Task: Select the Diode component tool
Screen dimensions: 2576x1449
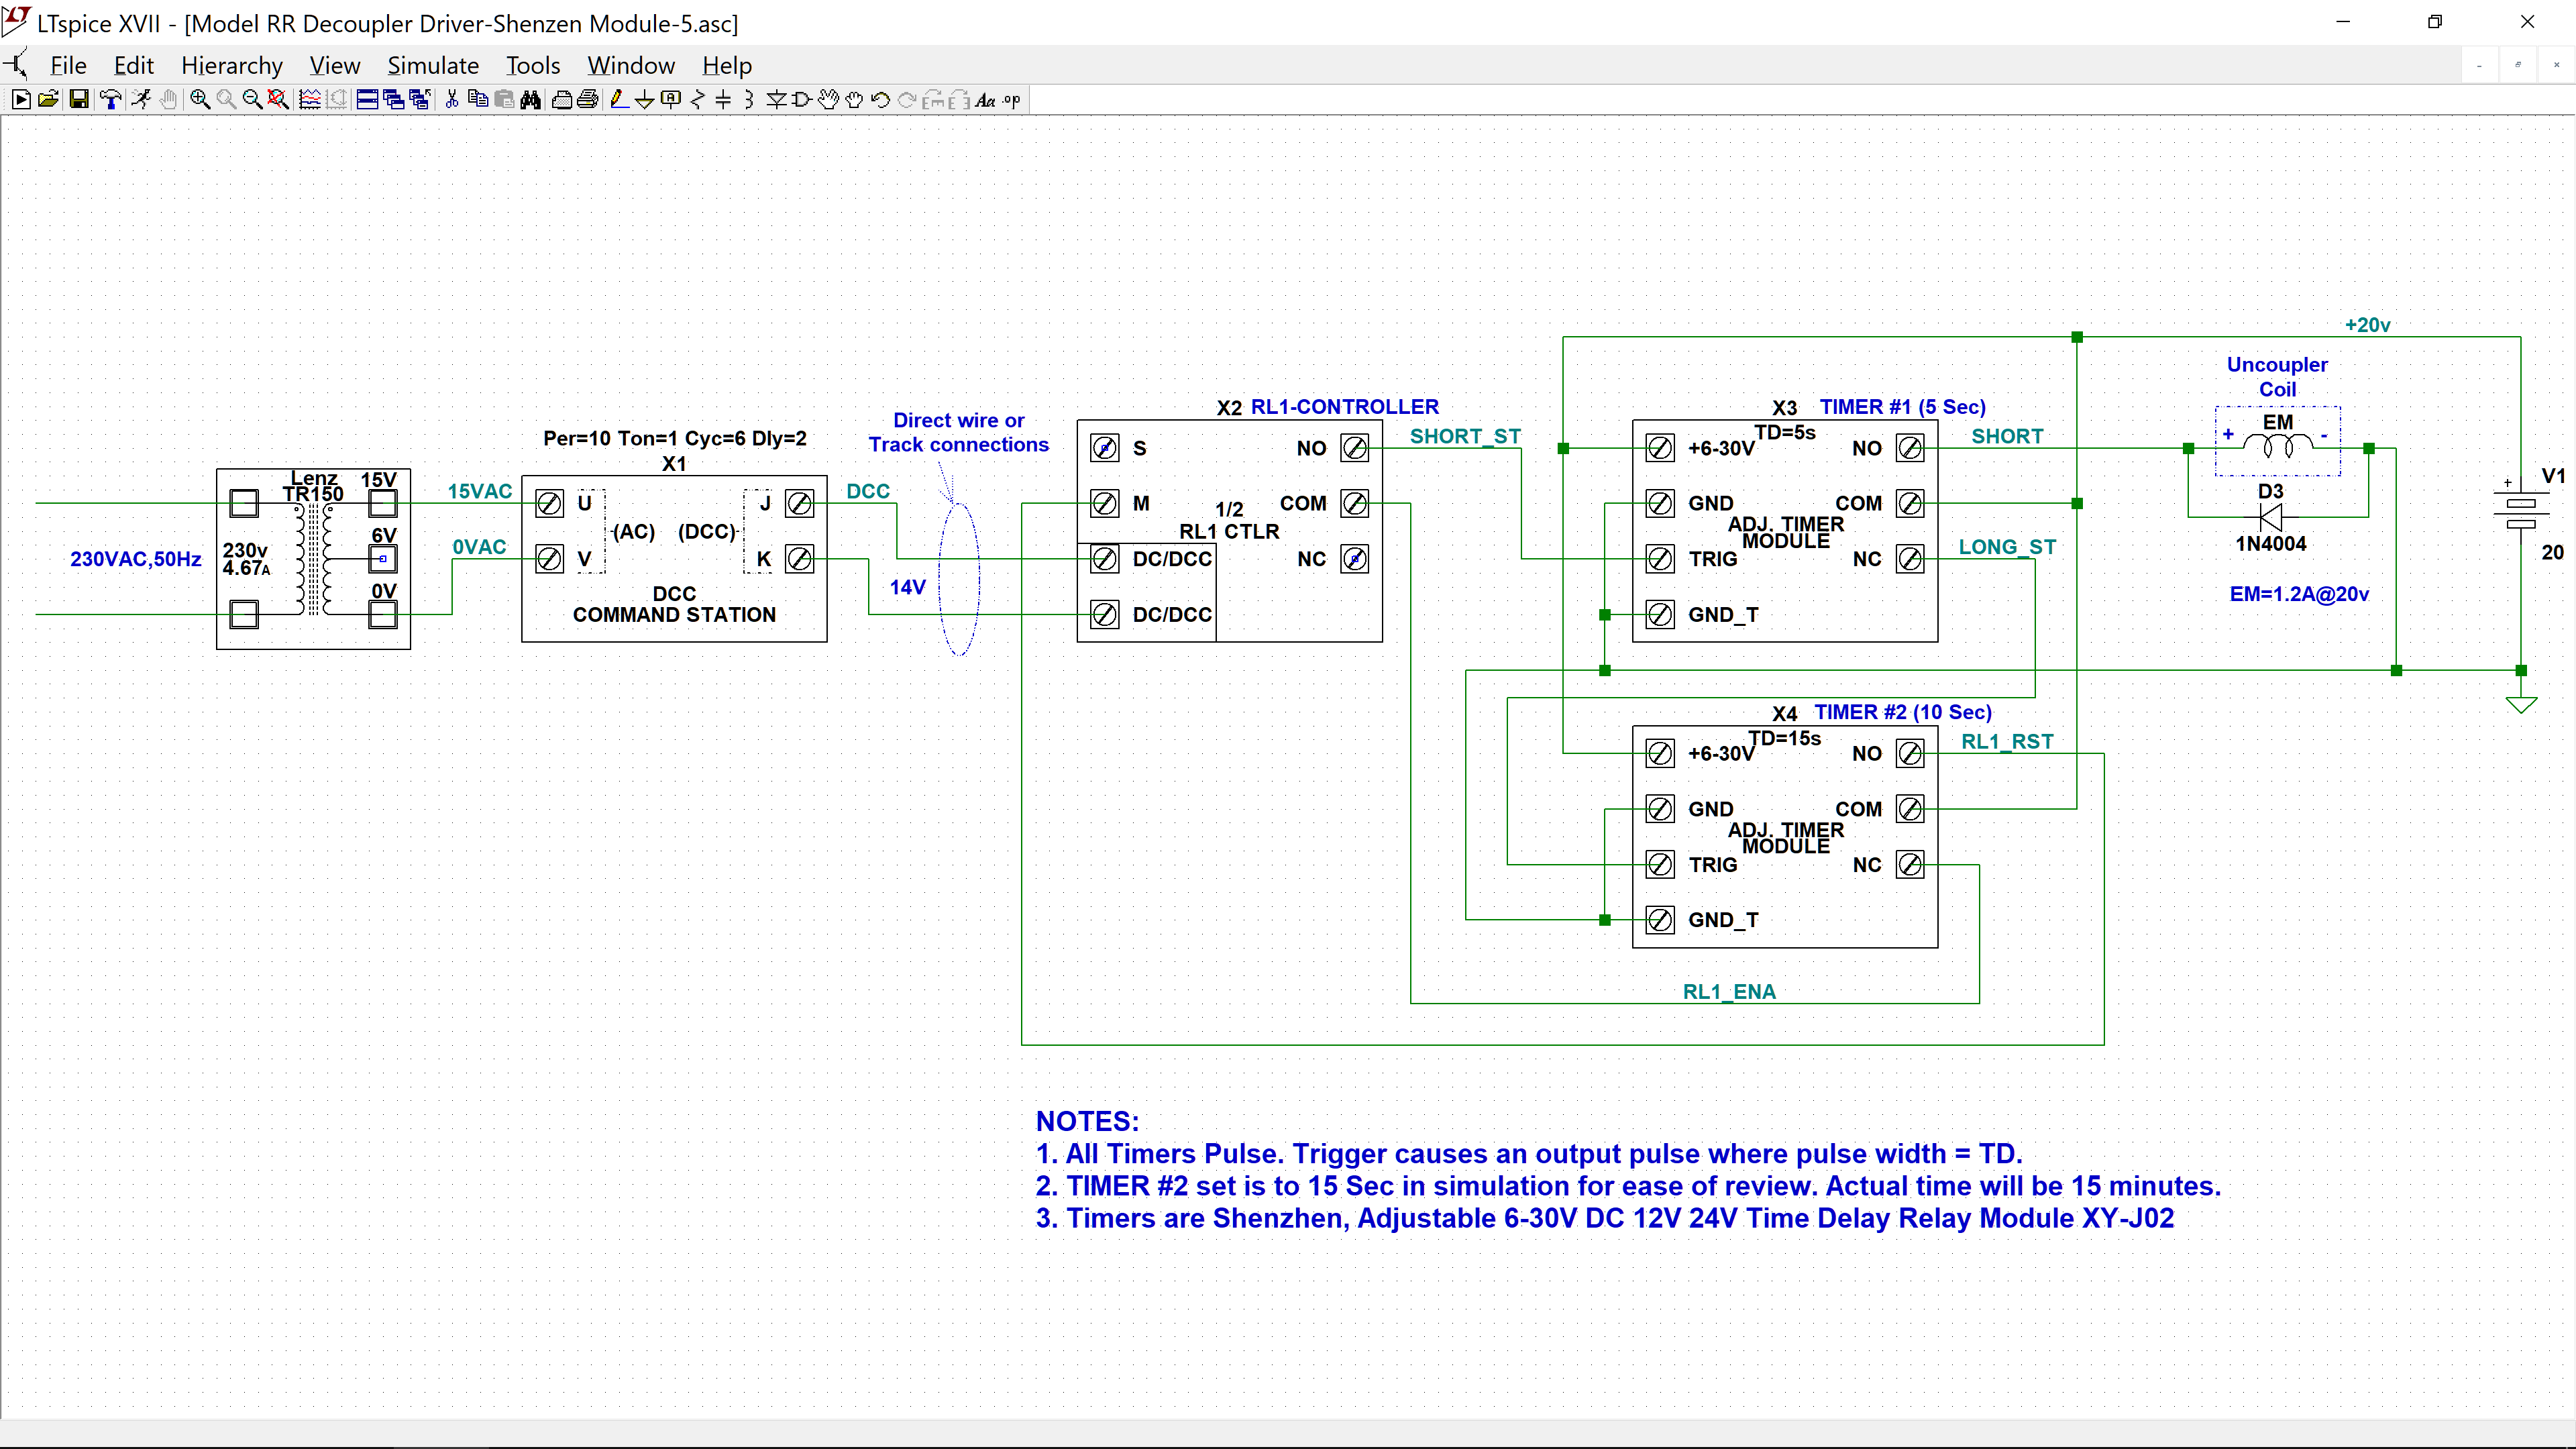Action: point(776,100)
